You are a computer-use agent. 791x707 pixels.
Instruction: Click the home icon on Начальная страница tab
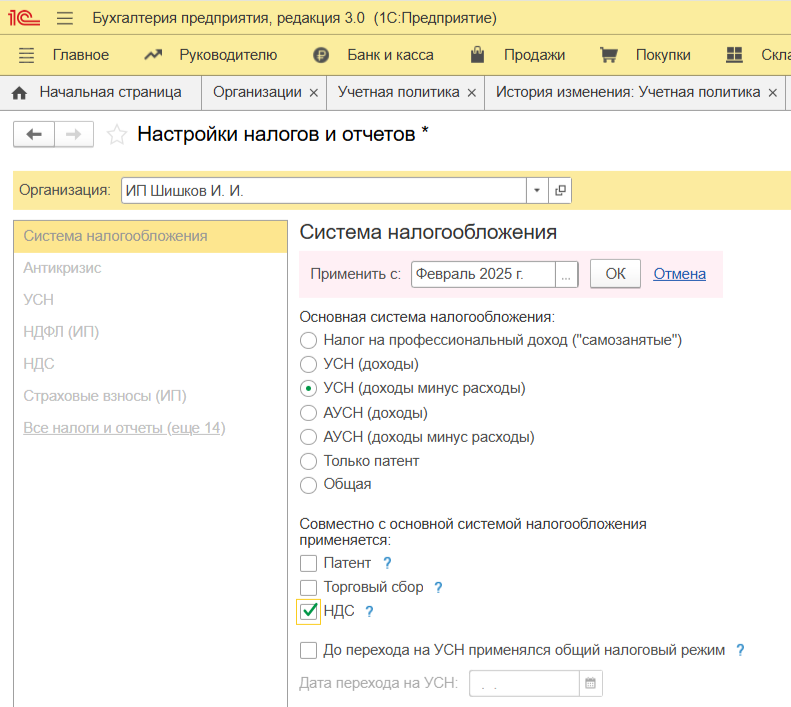[x=19, y=92]
